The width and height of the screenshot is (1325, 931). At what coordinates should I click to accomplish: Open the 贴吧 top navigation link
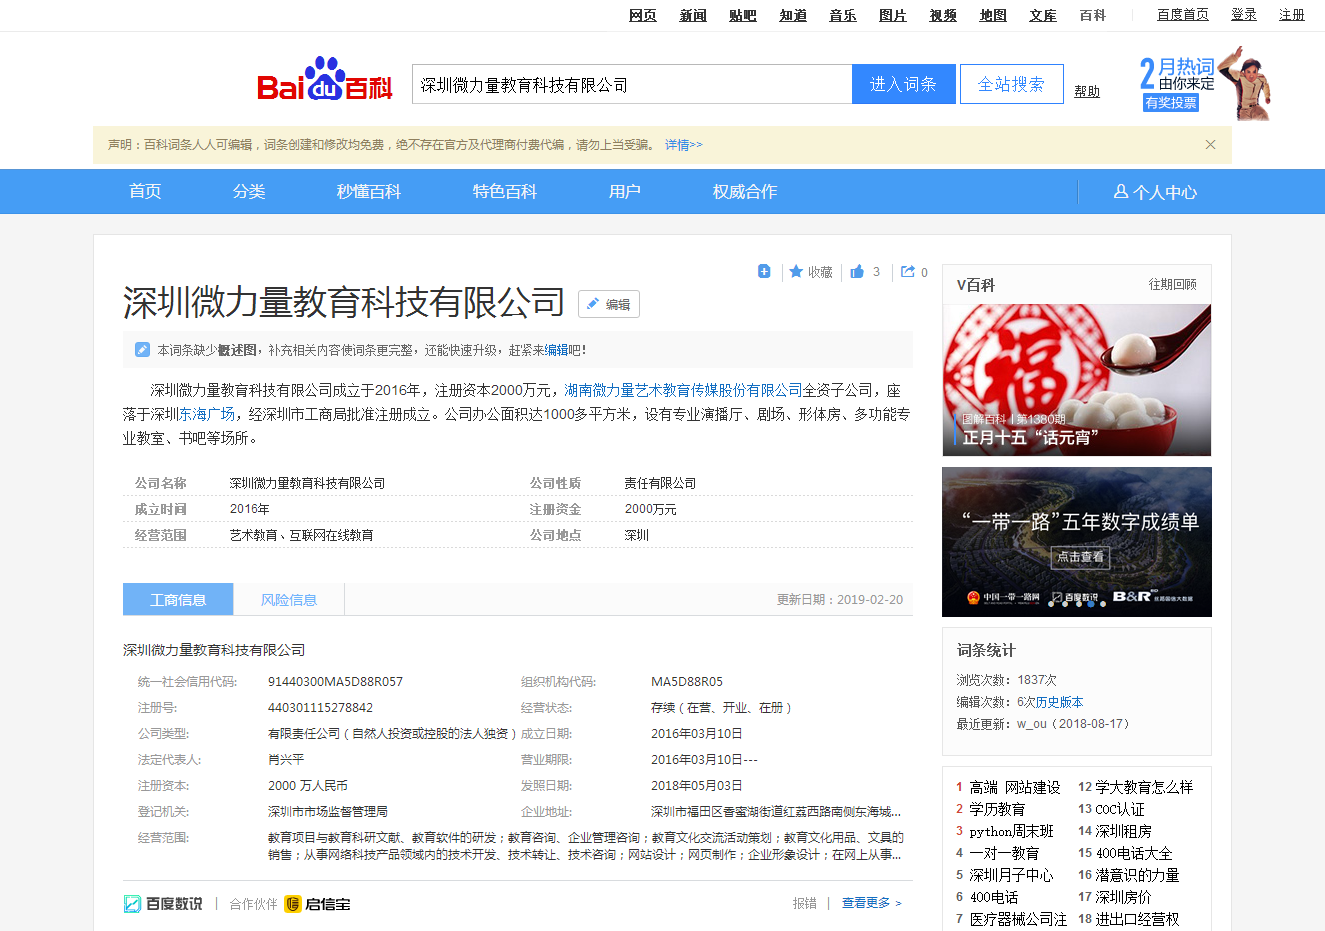pos(743,15)
